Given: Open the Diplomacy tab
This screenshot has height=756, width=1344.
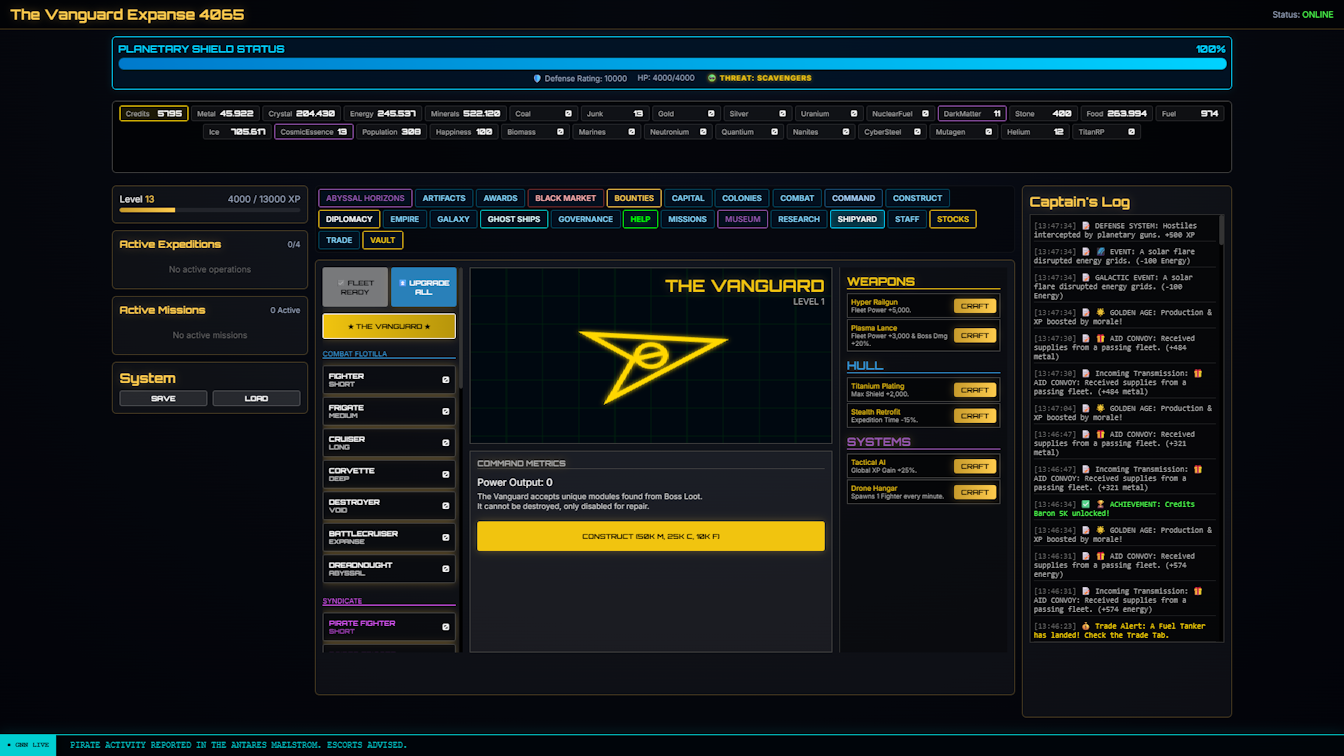Looking at the screenshot, I should pyautogui.click(x=349, y=219).
